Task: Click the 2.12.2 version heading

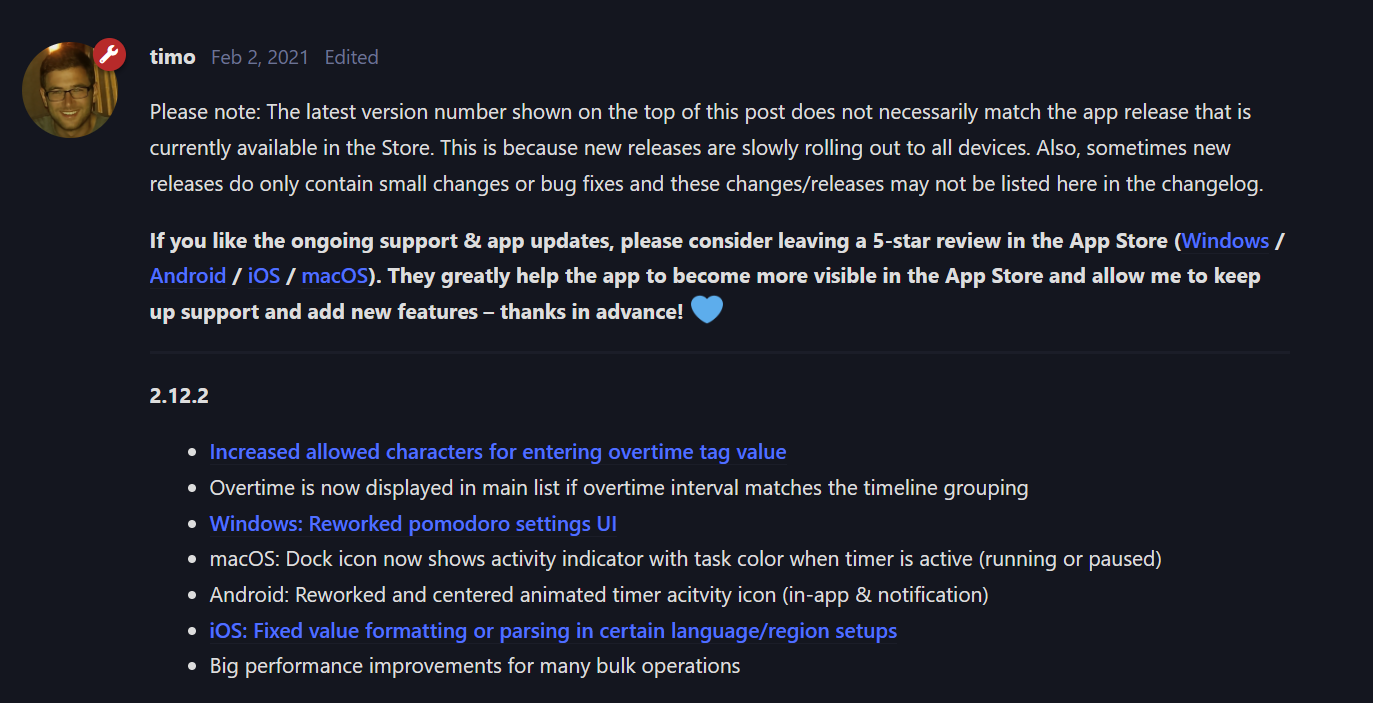Action: click(x=179, y=395)
